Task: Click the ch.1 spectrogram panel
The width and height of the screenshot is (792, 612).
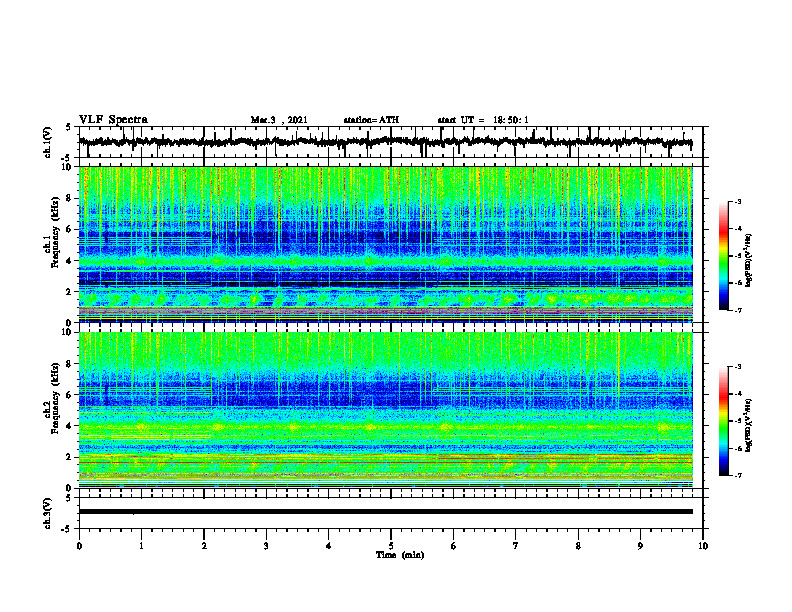Action: [385, 244]
